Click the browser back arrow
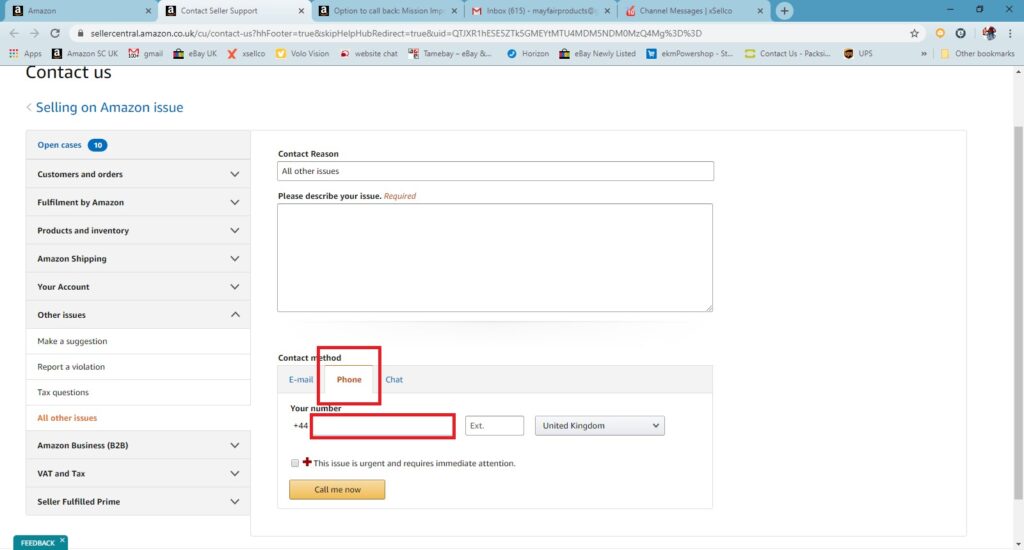This screenshot has width=1024, height=550. pyautogui.click(x=14, y=33)
